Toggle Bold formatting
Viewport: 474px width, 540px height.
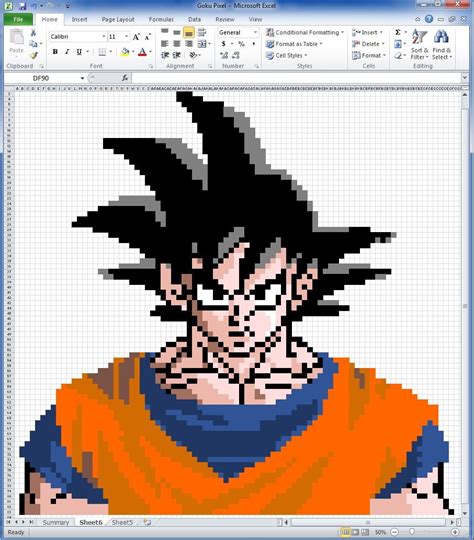click(55, 52)
